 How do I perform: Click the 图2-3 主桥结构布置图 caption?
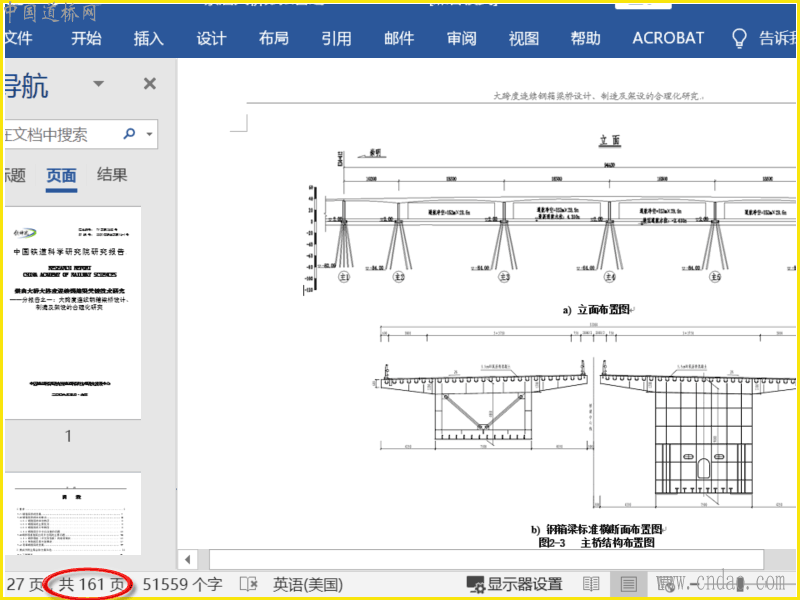point(596,543)
